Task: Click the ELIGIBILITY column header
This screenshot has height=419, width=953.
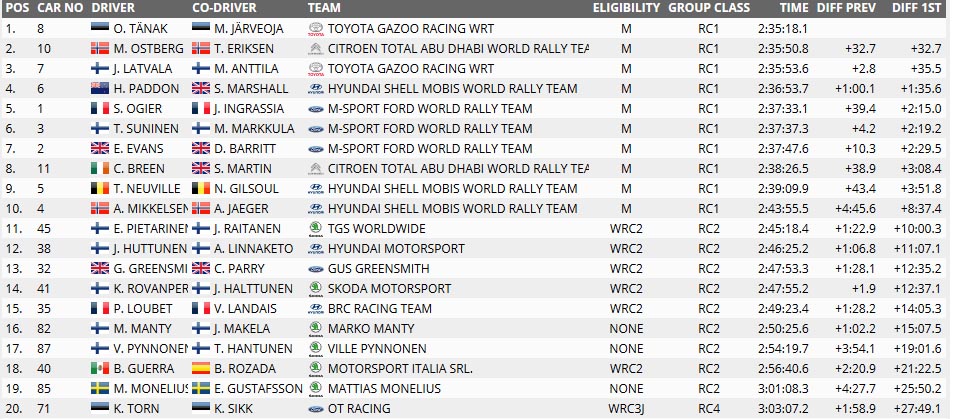Action: pyautogui.click(x=626, y=8)
